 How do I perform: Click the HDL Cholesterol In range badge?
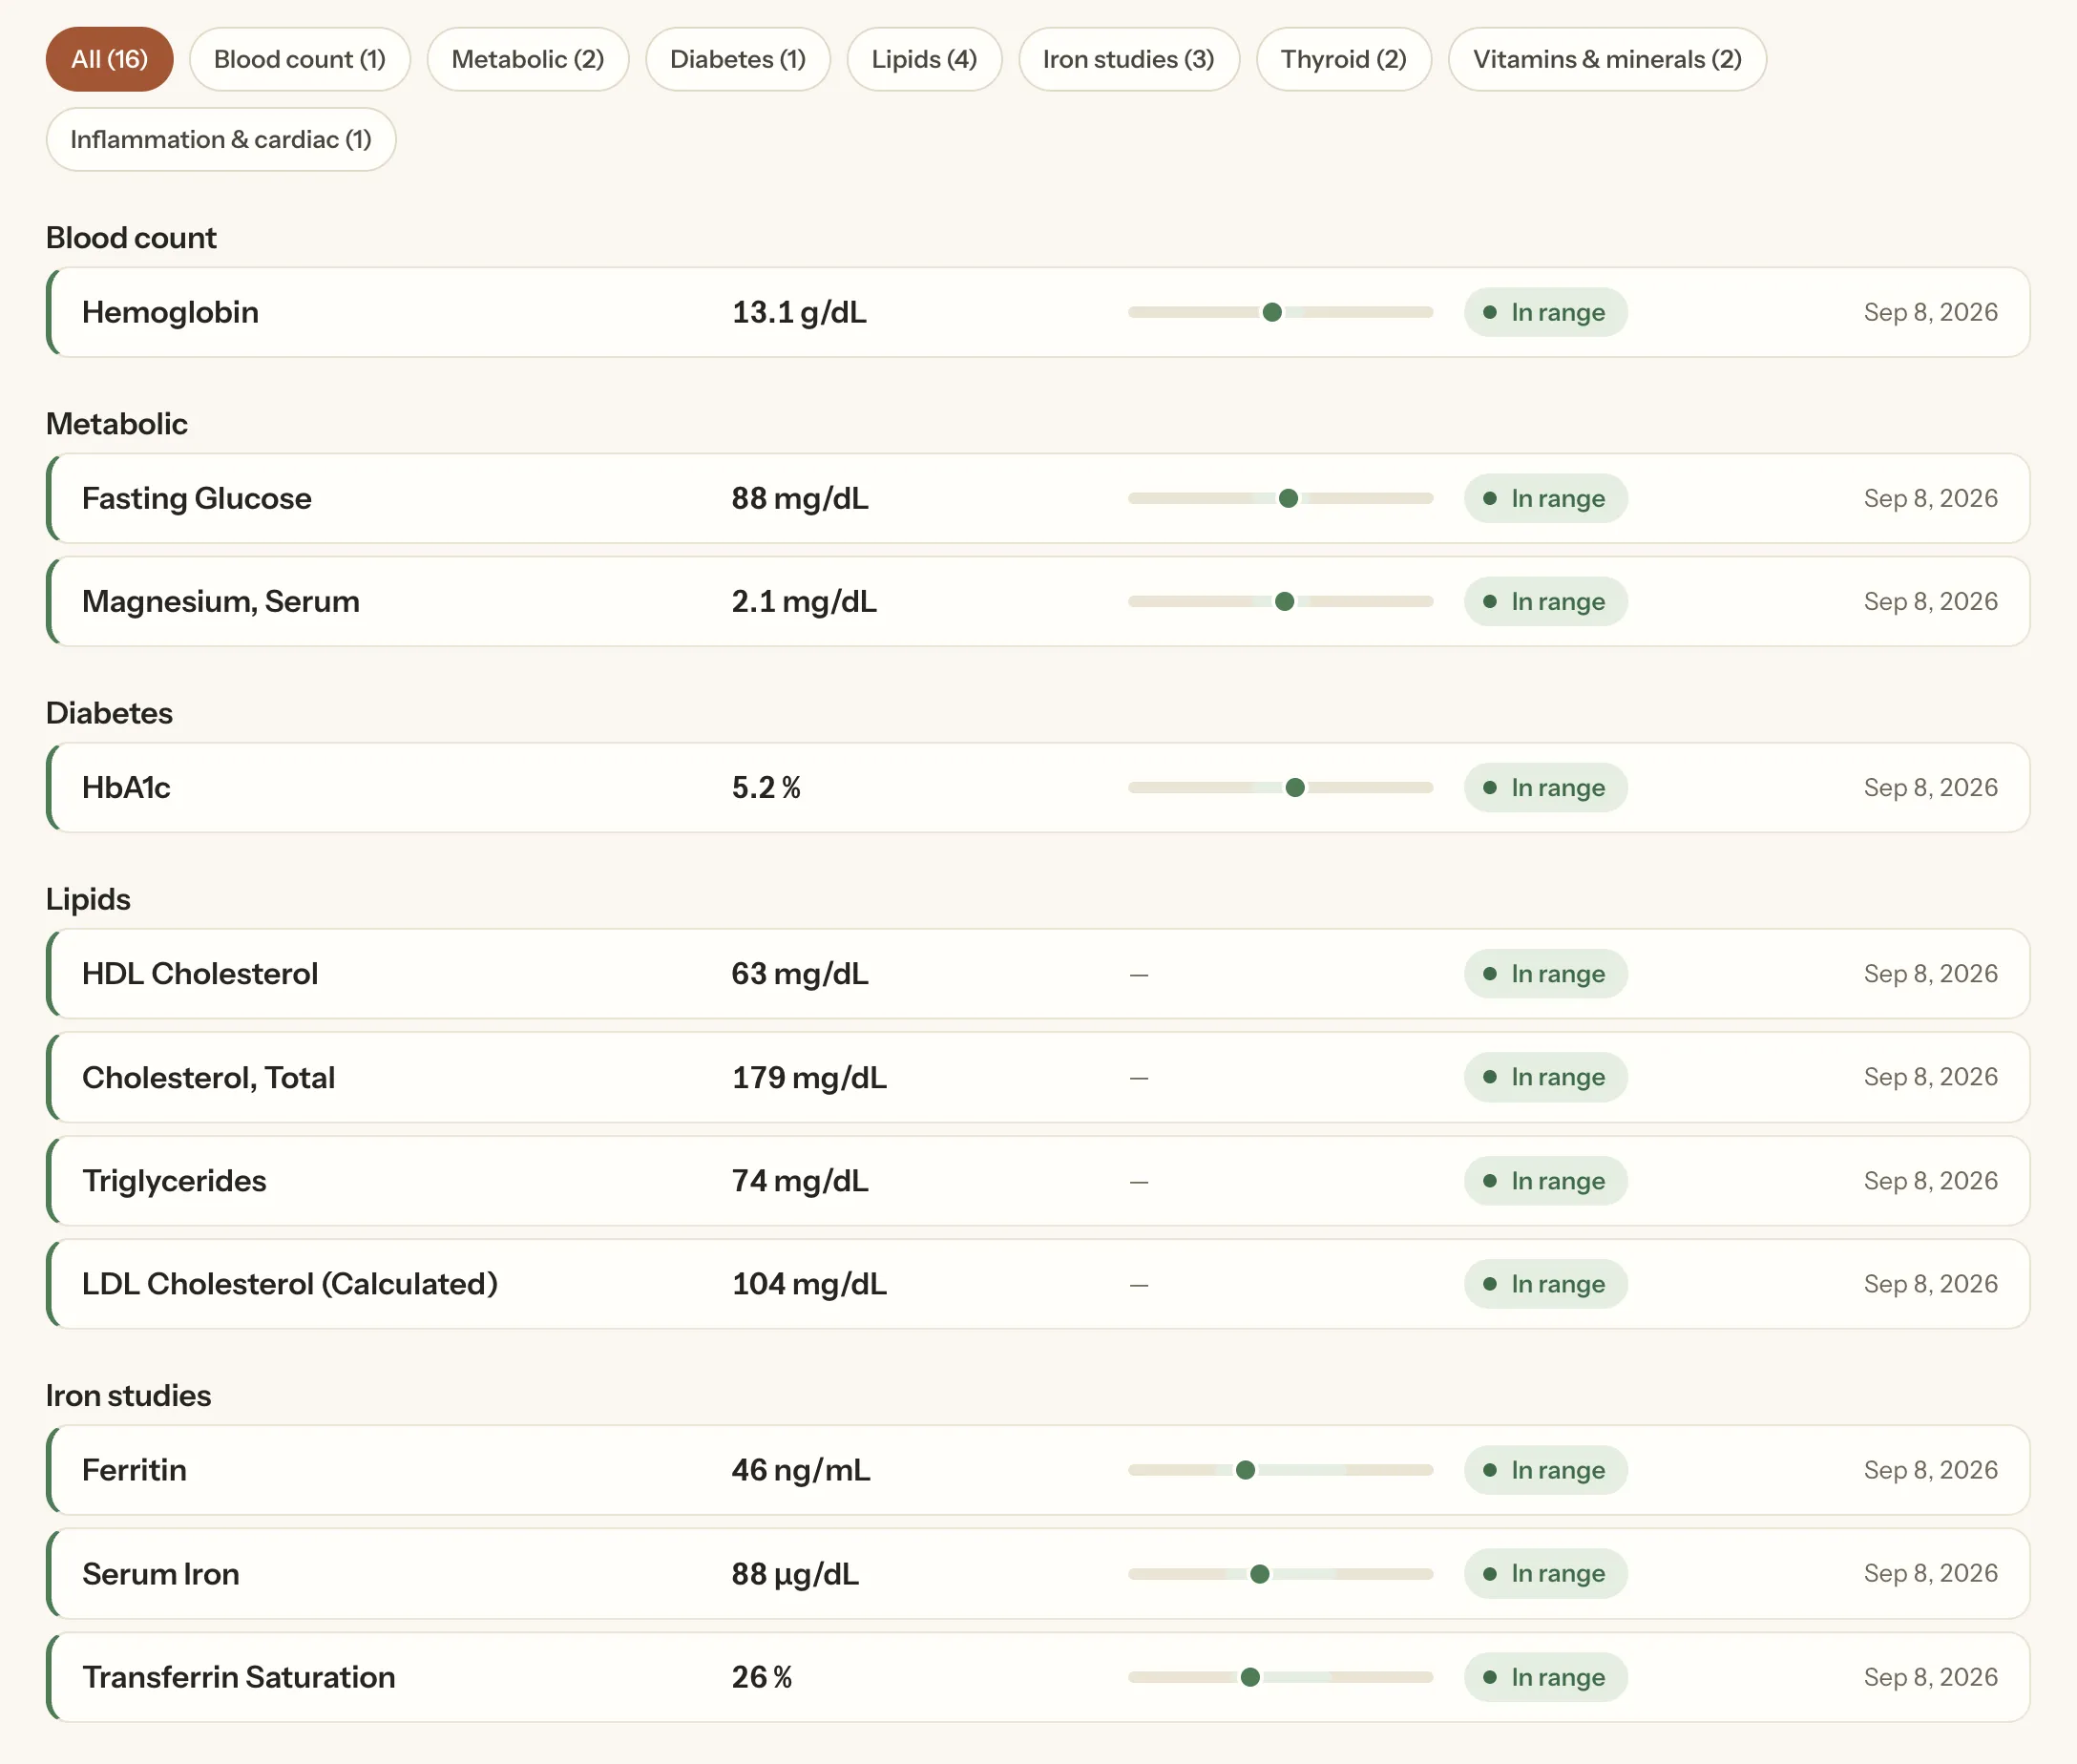click(1545, 973)
